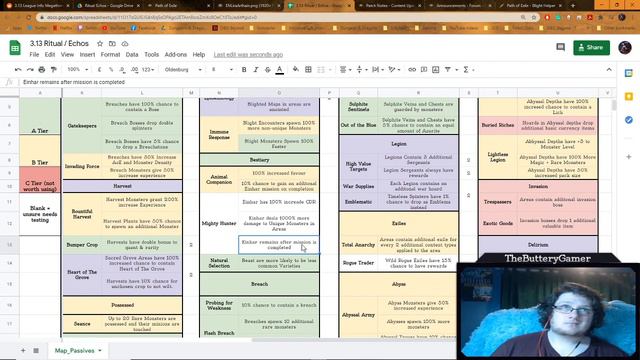Open the Data menu
This screenshot has height=360, width=640.
[x=132, y=55]
